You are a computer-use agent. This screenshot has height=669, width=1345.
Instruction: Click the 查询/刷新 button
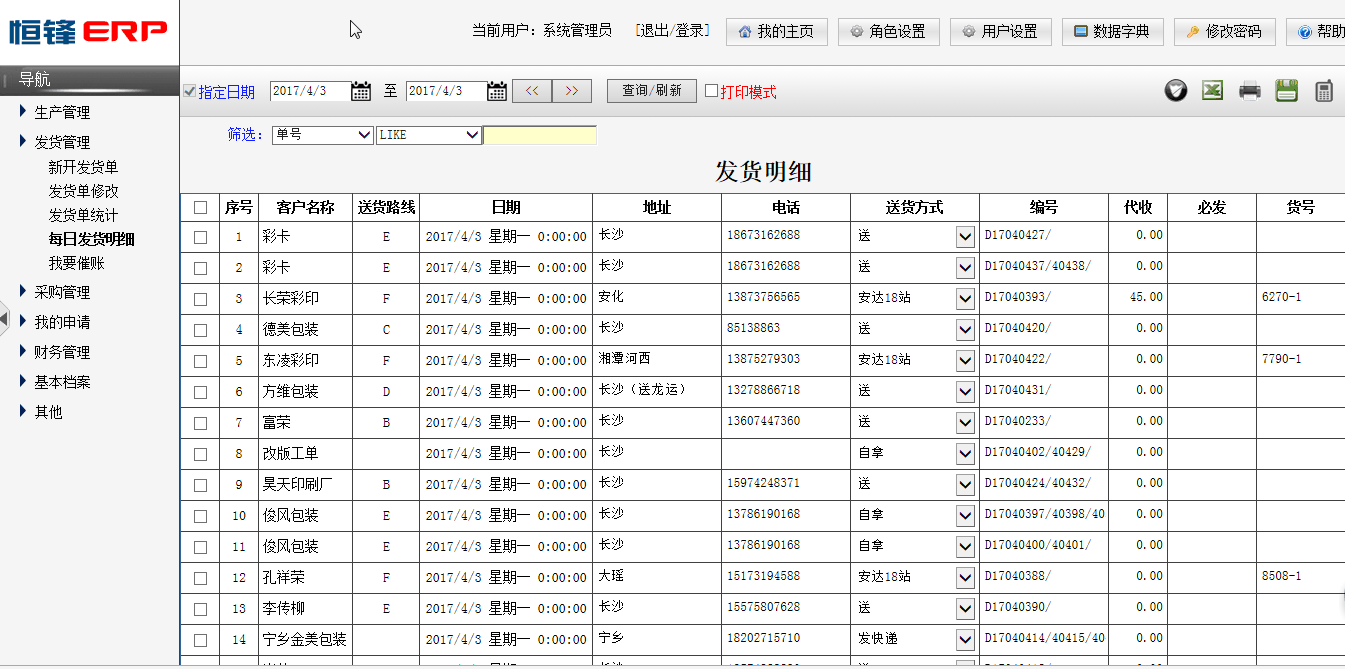(x=651, y=91)
